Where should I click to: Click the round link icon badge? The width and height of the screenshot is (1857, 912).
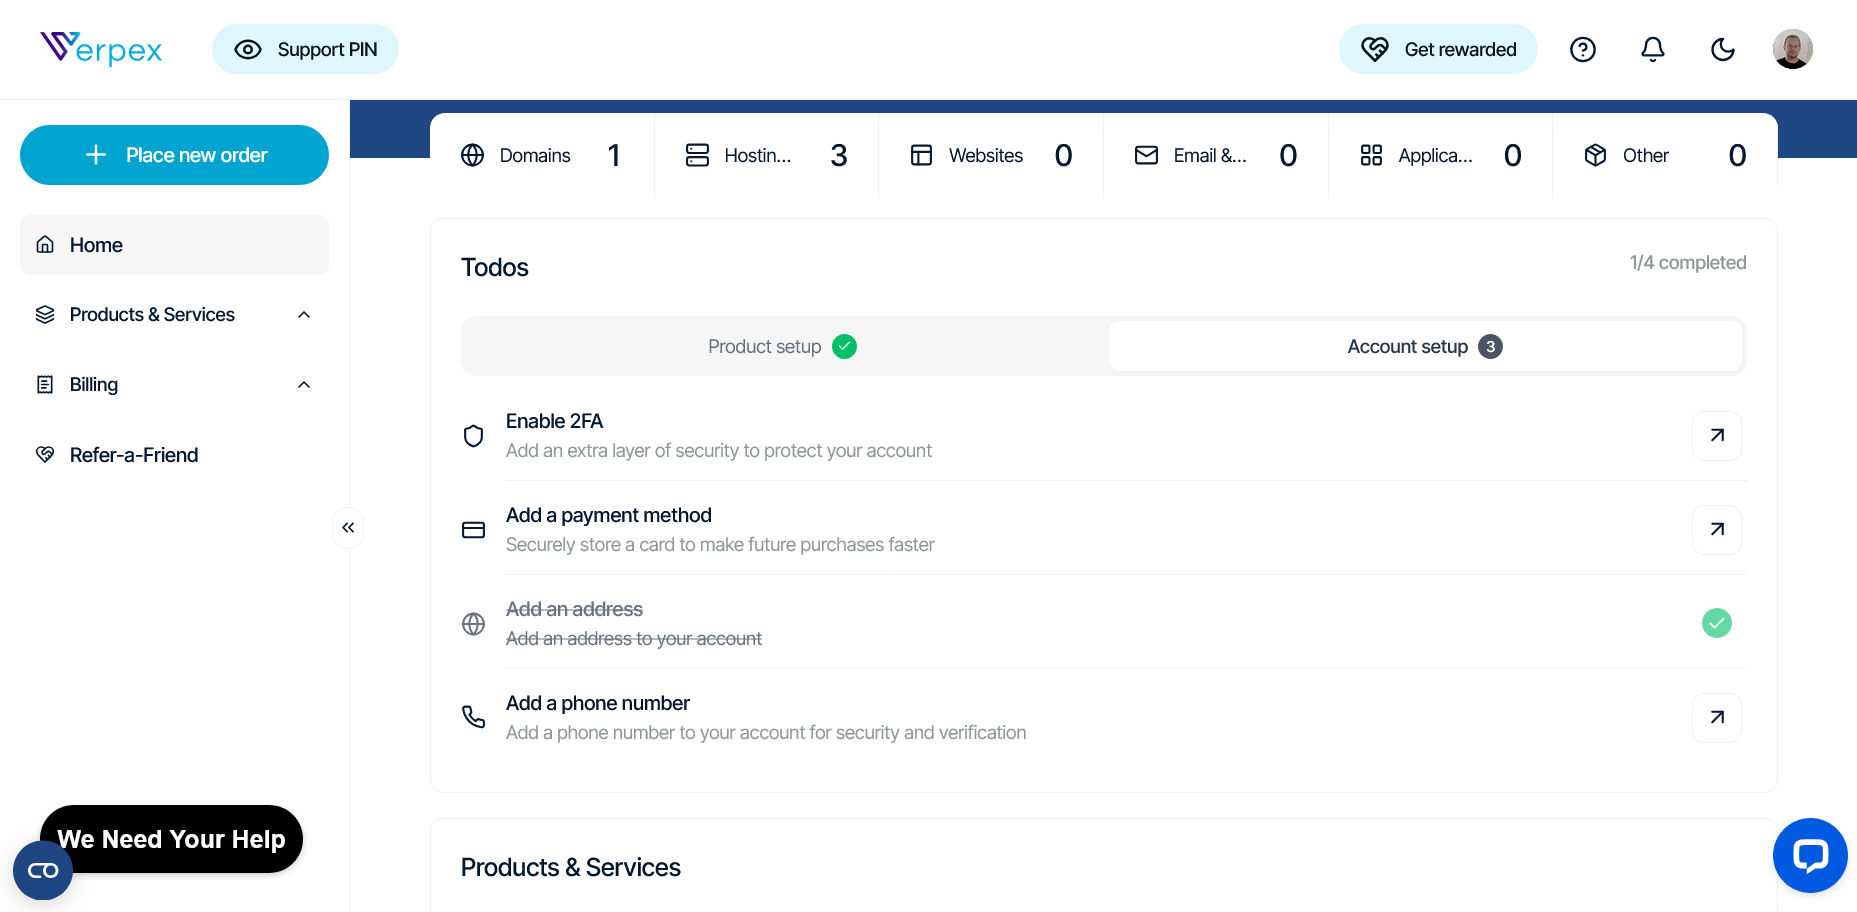pyautogui.click(x=43, y=870)
